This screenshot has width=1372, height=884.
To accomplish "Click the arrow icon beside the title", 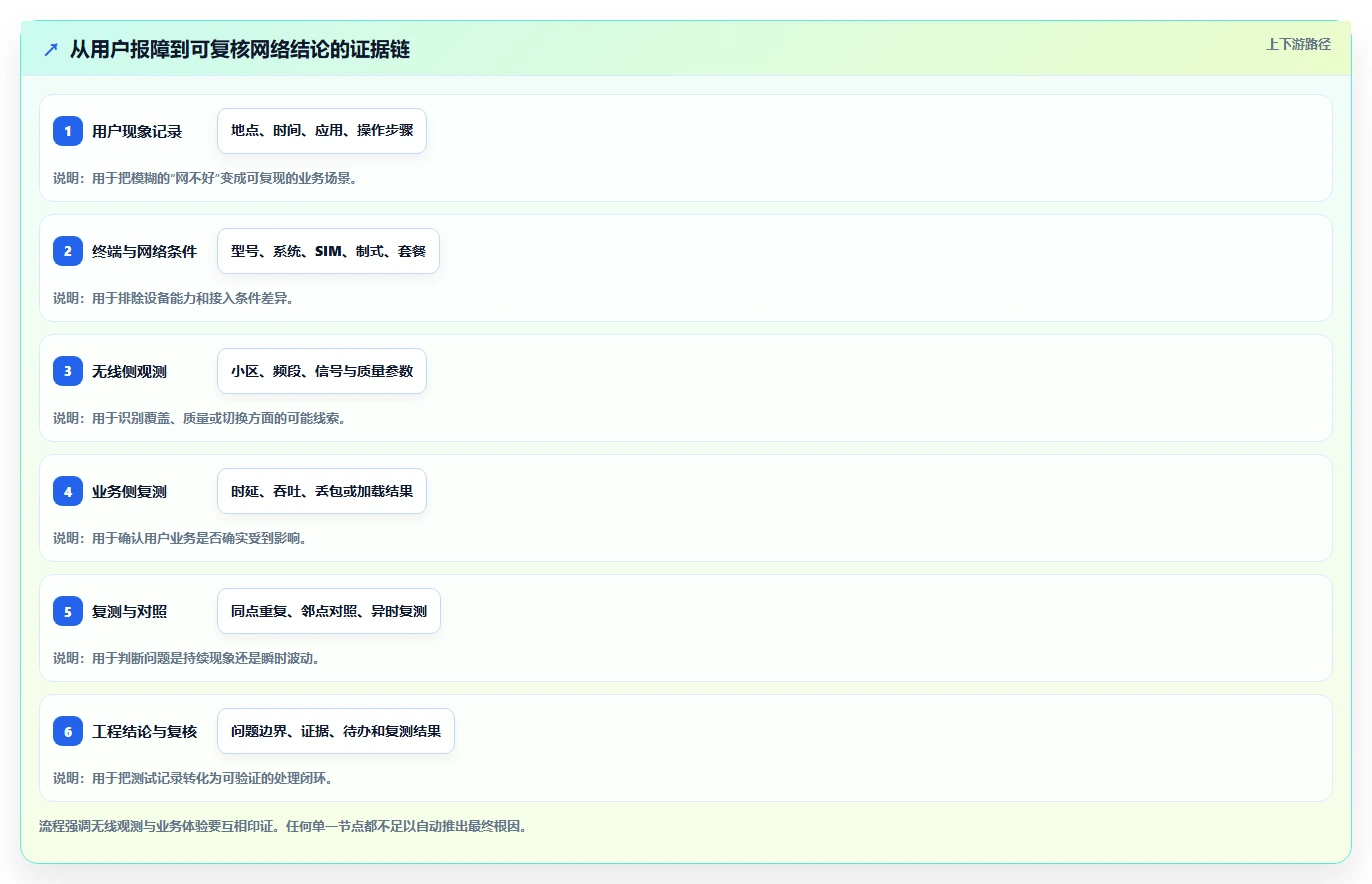I will tap(51, 50).
